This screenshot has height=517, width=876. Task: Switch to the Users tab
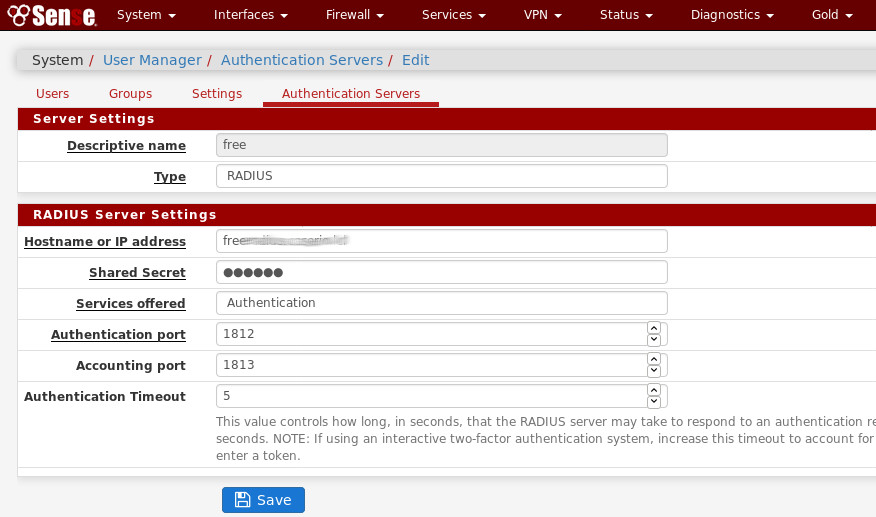(x=52, y=93)
